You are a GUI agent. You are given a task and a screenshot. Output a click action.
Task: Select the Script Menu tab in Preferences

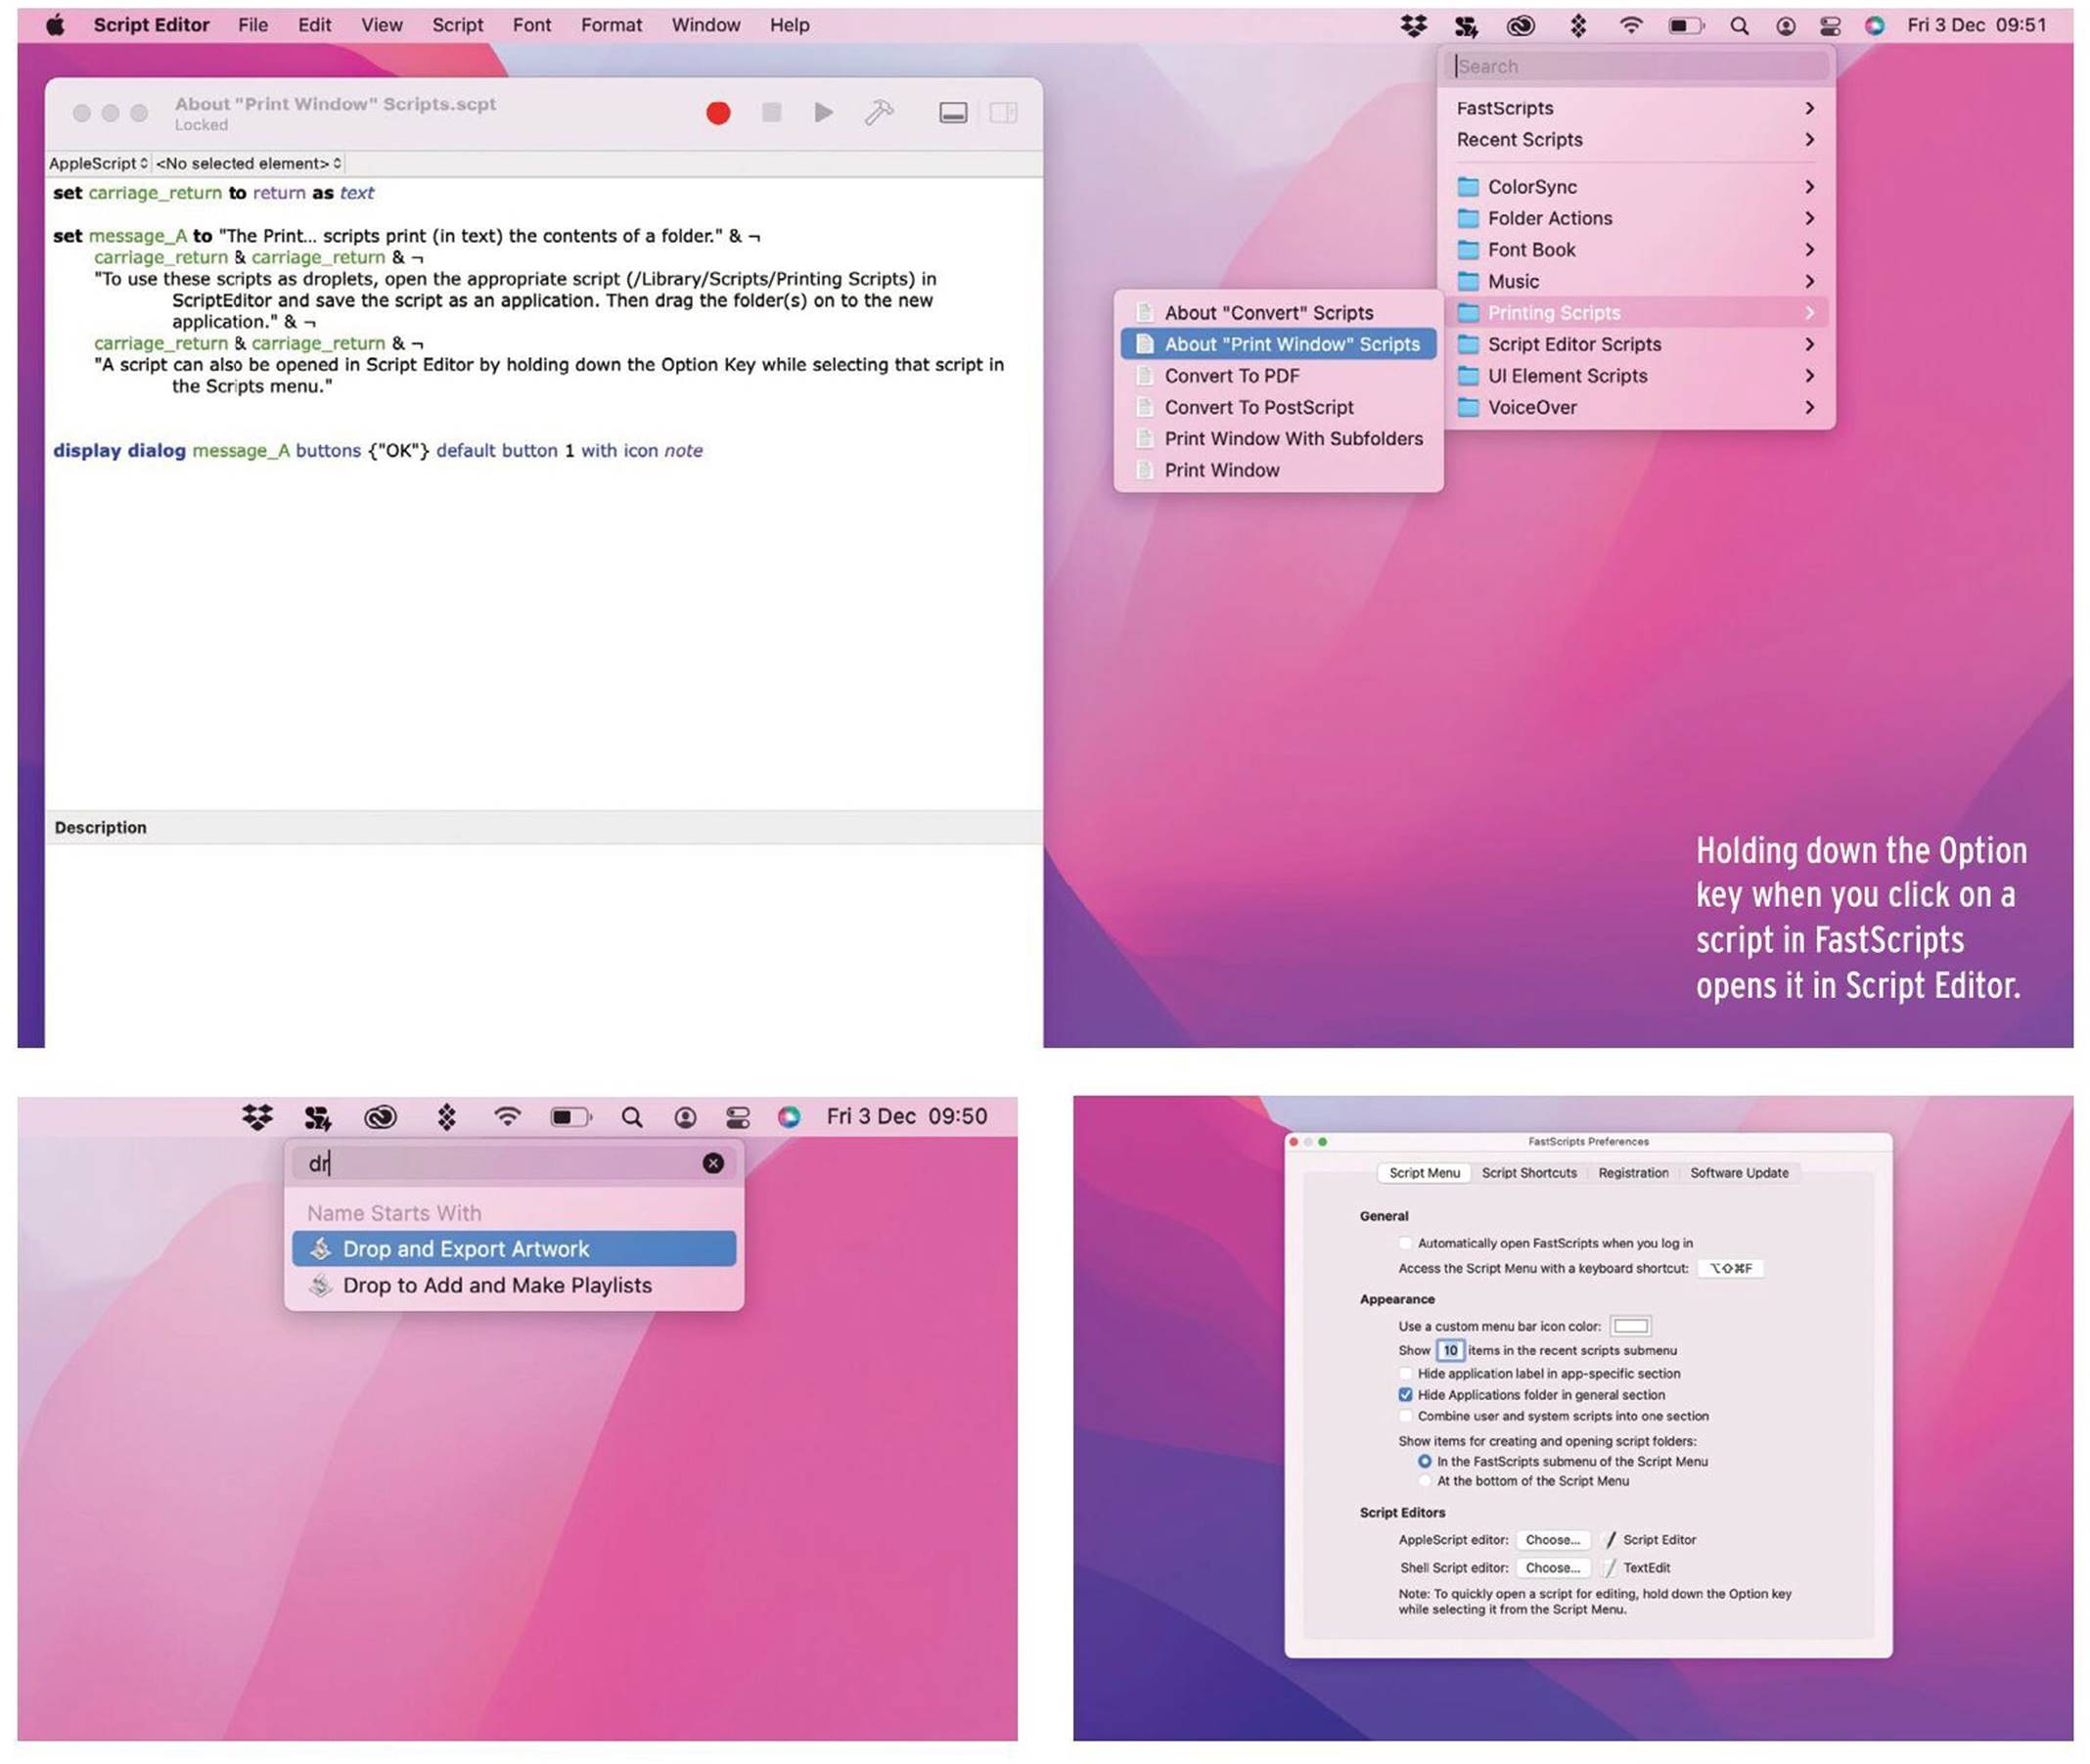point(1423,1171)
